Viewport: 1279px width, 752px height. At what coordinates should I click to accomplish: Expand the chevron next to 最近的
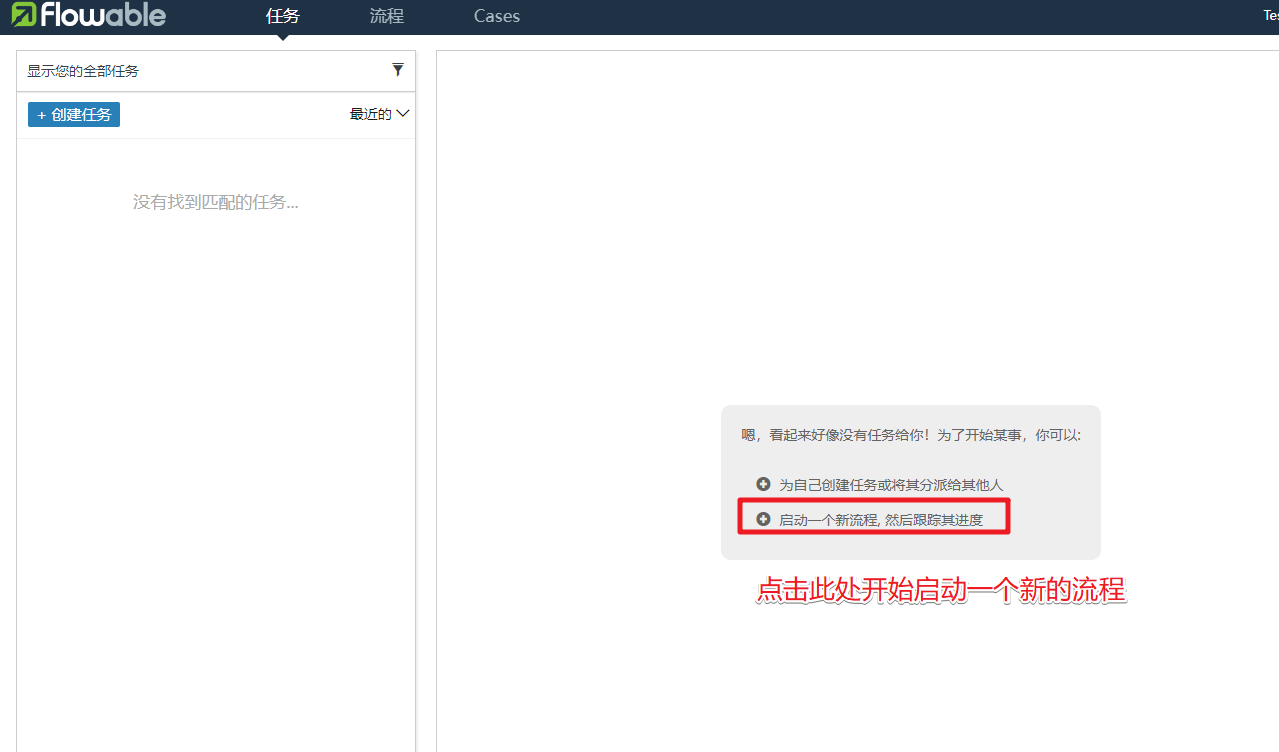pyautogui.click(x=403, y=114)
